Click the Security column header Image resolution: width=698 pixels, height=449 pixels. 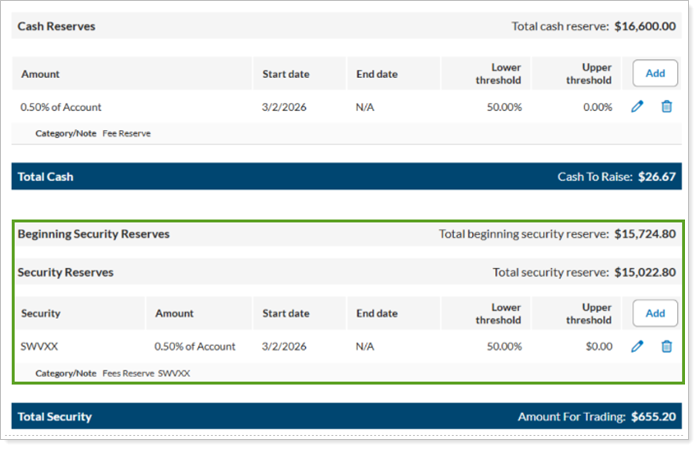coord(41,313)
